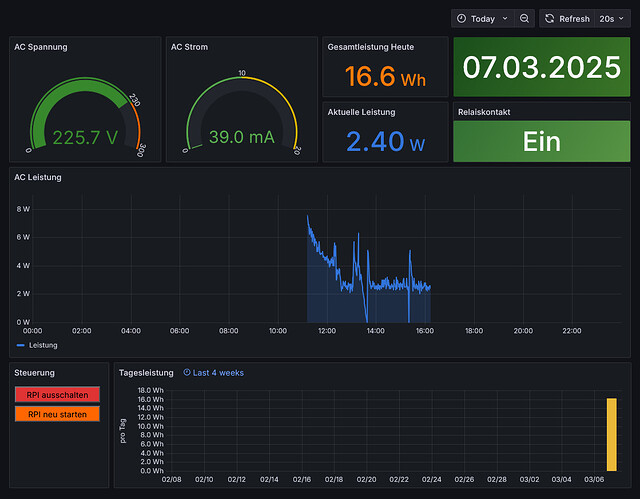Open the AC Strom panel title
640x499 pixels.
pyautogui.click(x=189, y=47)
